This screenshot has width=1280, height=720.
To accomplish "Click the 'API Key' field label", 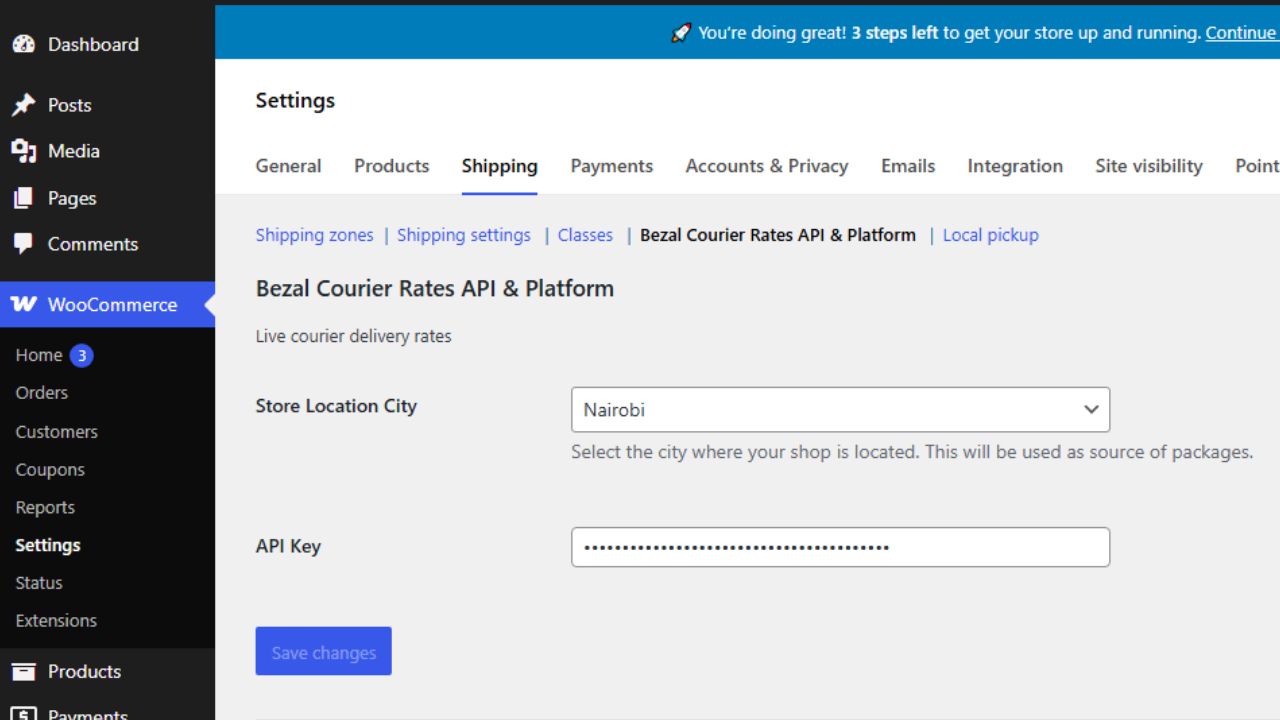I will coord(288,546).
